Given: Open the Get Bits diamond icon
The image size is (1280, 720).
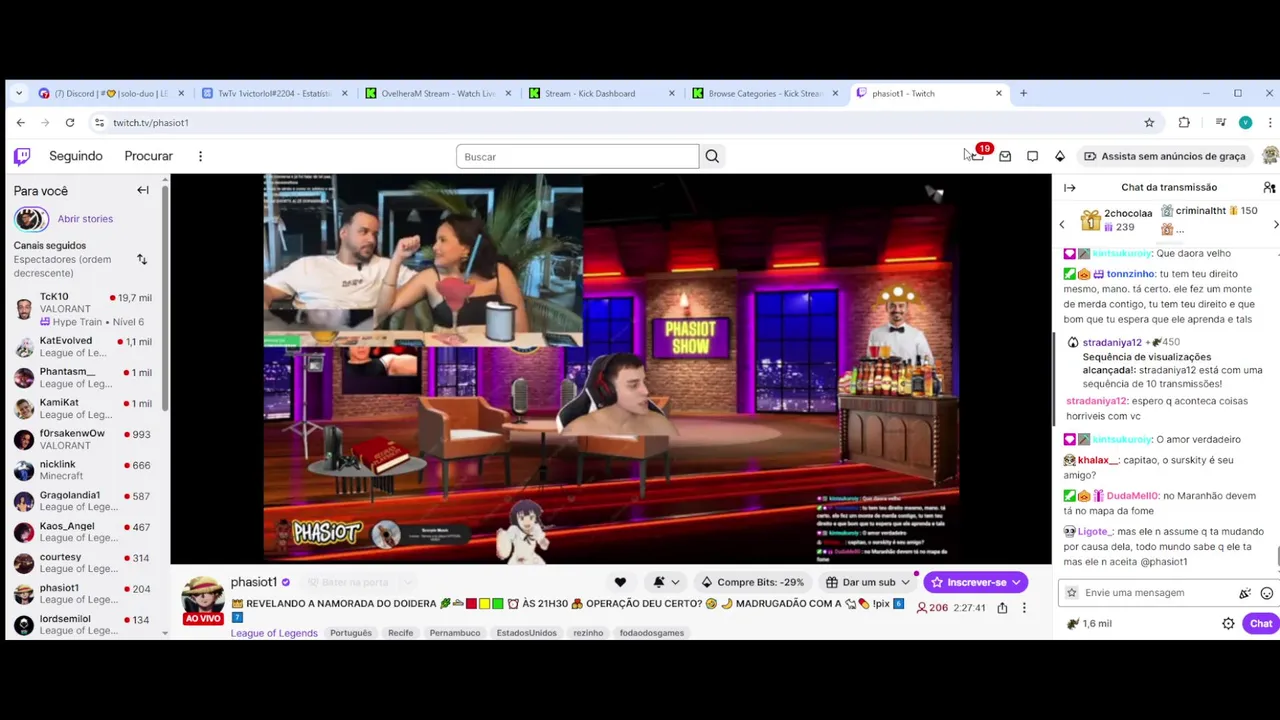Looking at the screenshot, I should click(1060, 156).
